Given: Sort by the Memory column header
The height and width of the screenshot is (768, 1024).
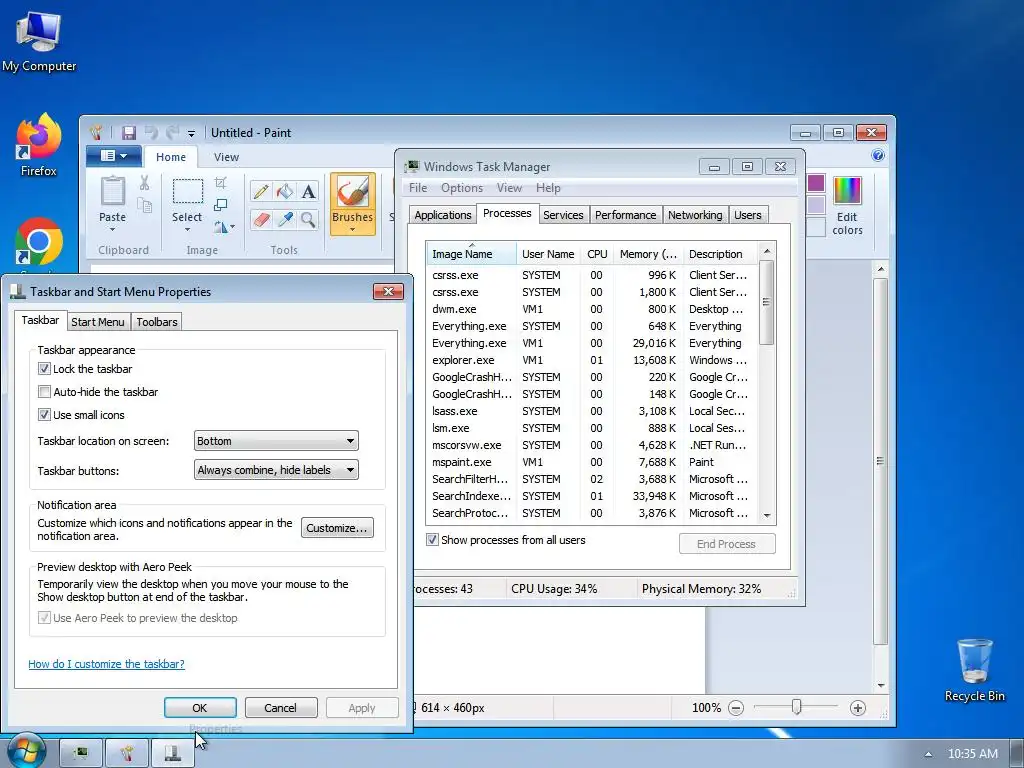Looking at the screenshot, I should click(x=648, y=254).
